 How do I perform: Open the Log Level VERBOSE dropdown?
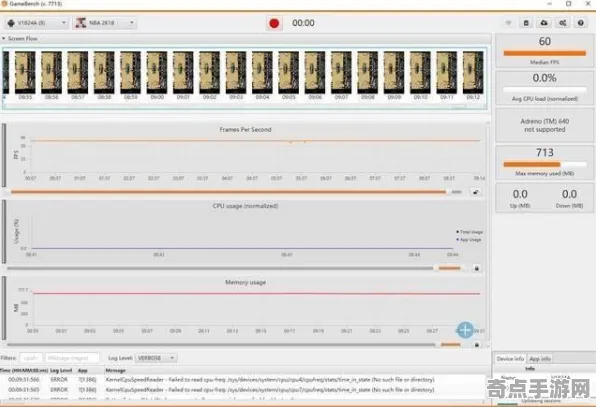point(156,358)
